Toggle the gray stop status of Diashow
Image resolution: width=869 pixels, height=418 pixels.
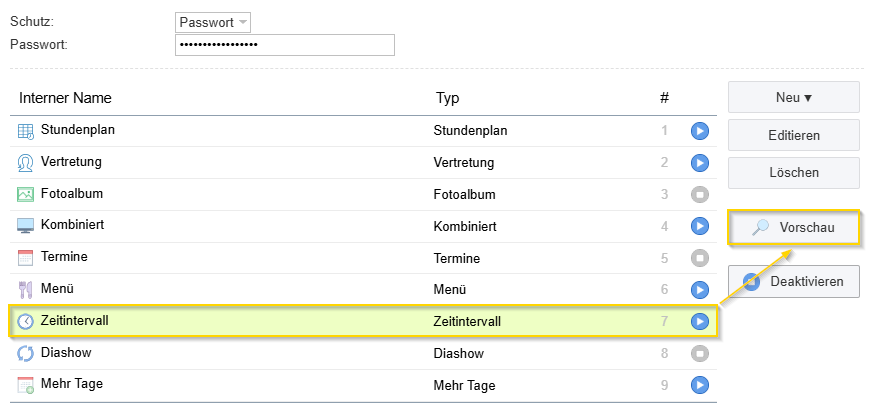tap(700, 353)
